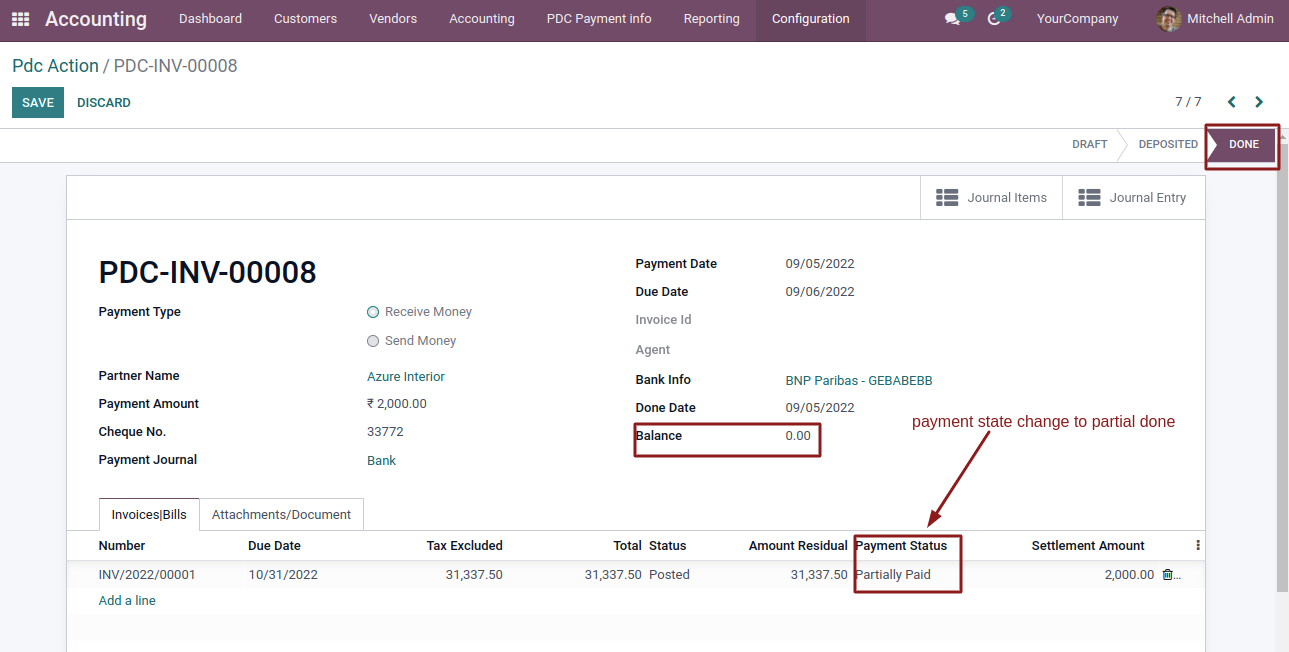1289x652 pixels.
Task: Click the Payment Date 09/05/2022 value
Action: (820, 264)
